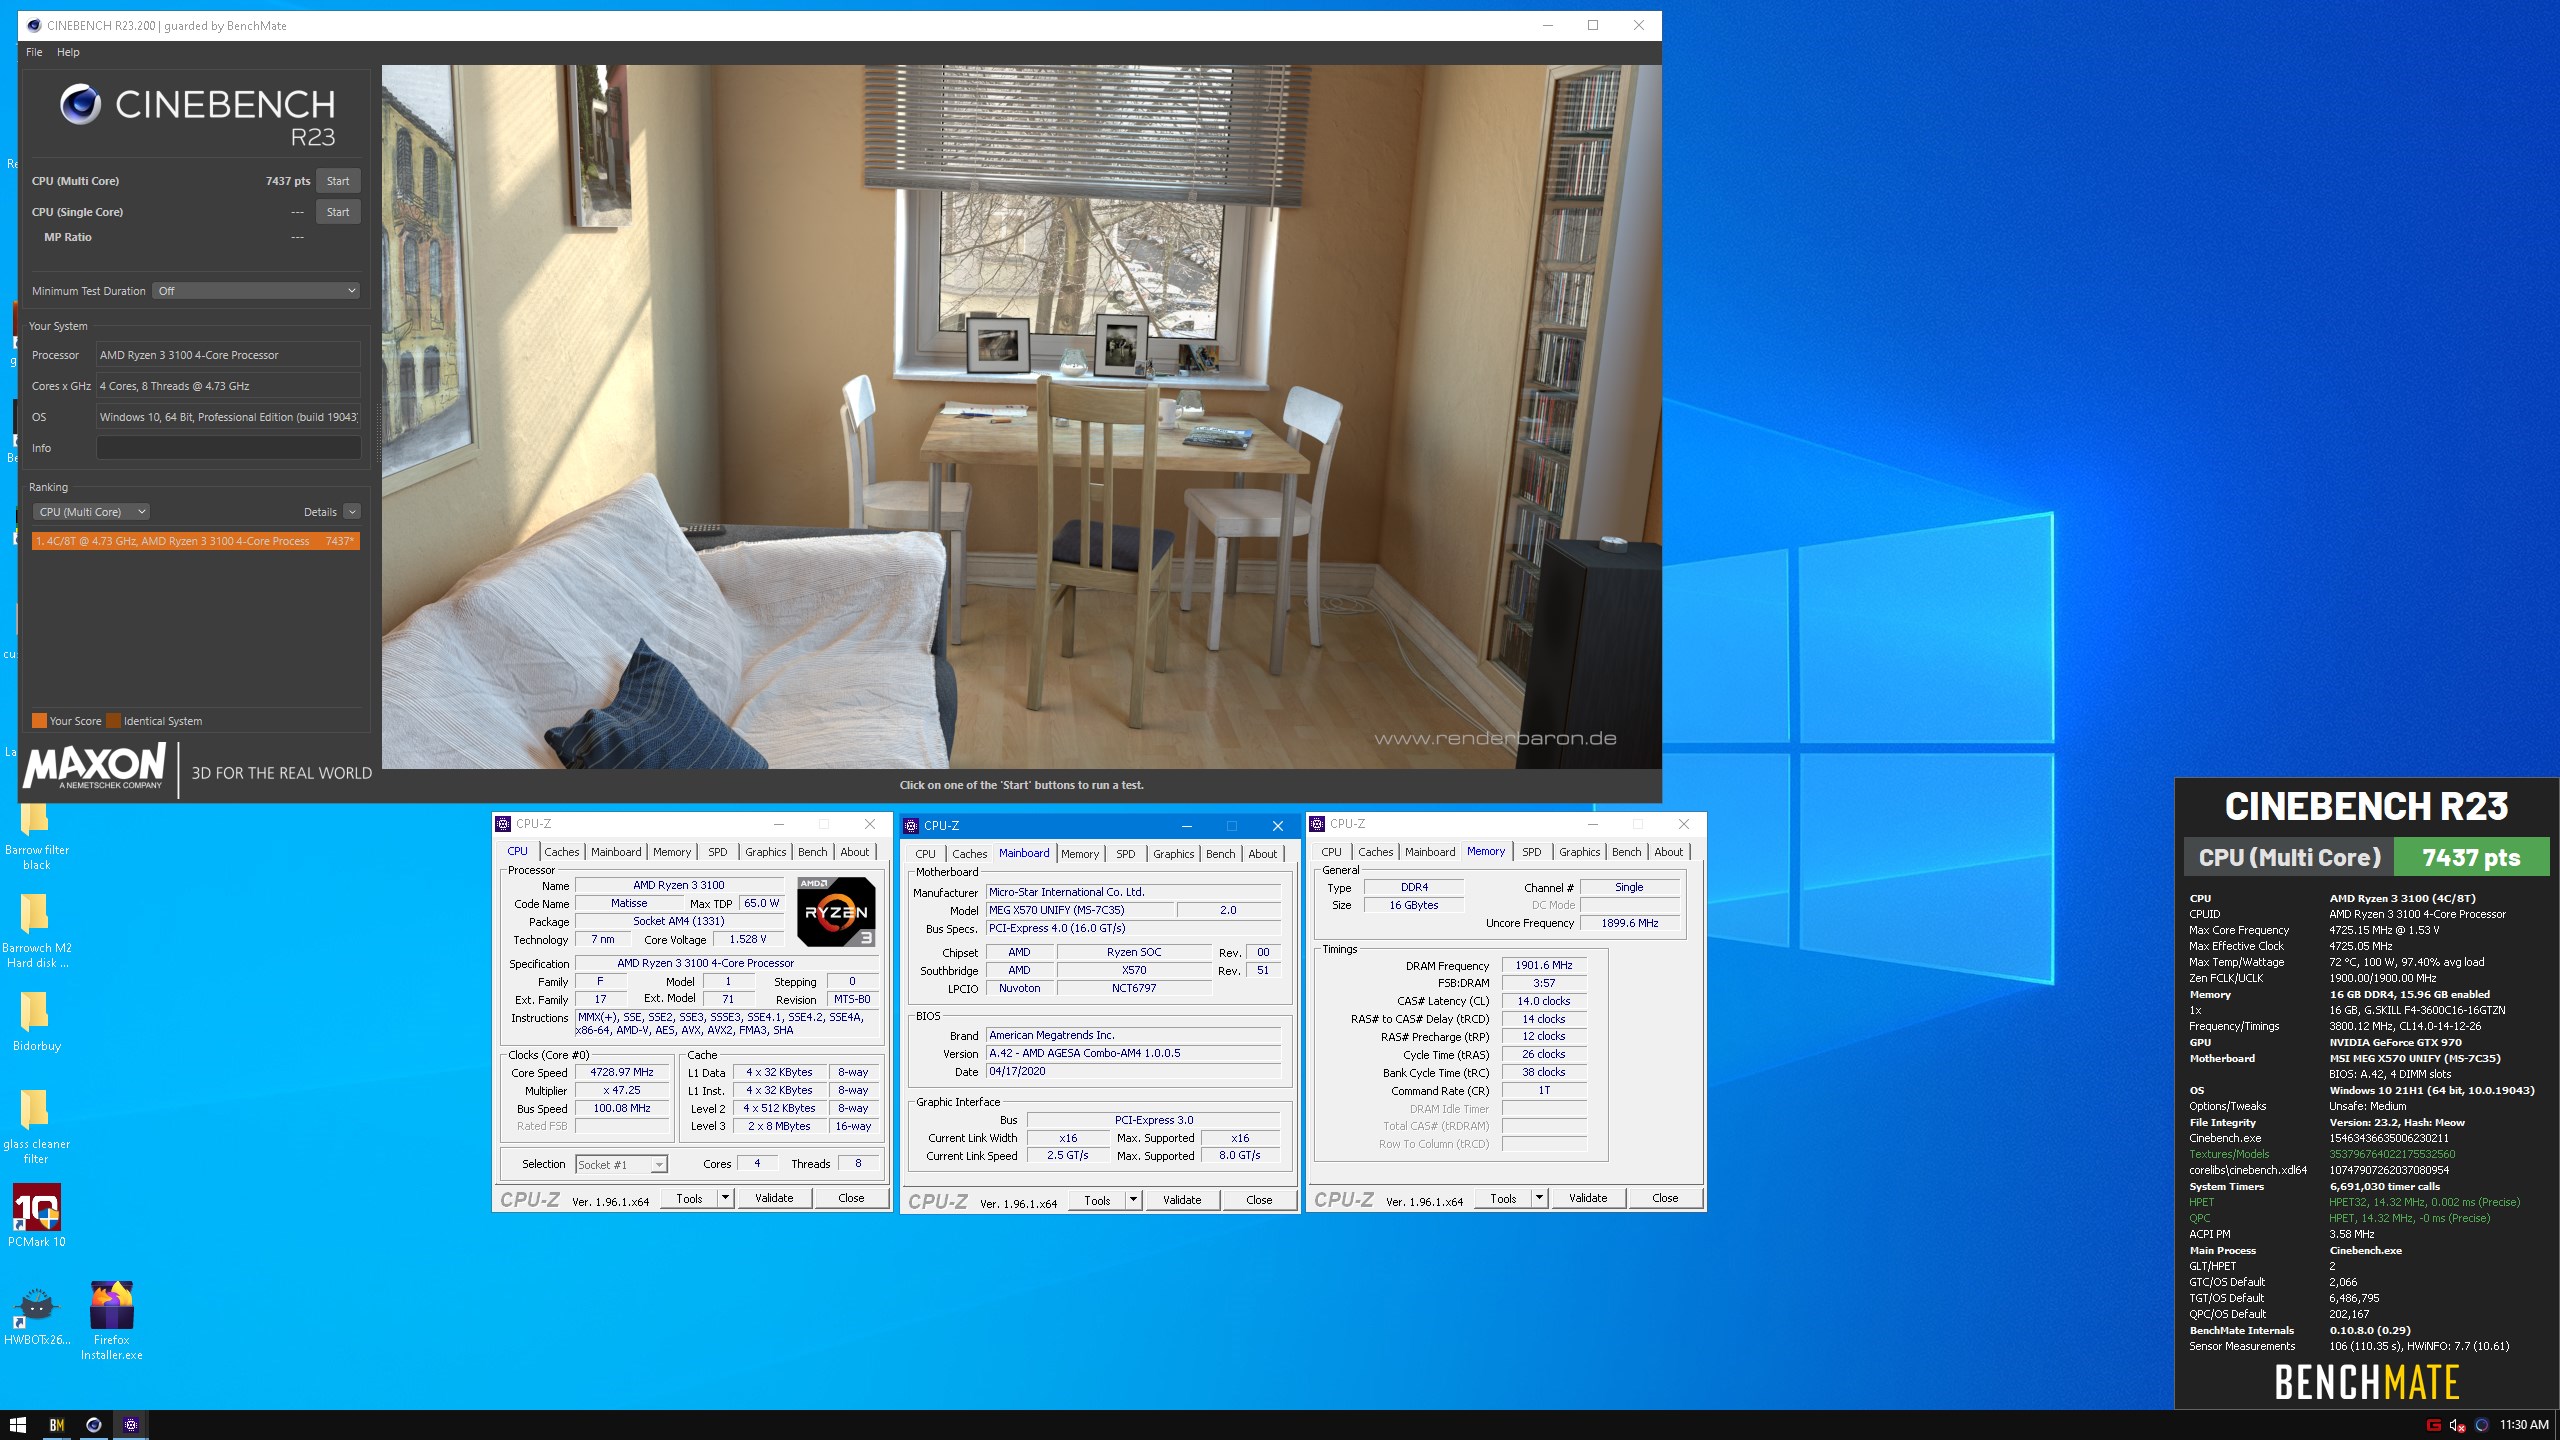Click the taskbar clock showing 11:30 AM

[x=2524, y=1425]
